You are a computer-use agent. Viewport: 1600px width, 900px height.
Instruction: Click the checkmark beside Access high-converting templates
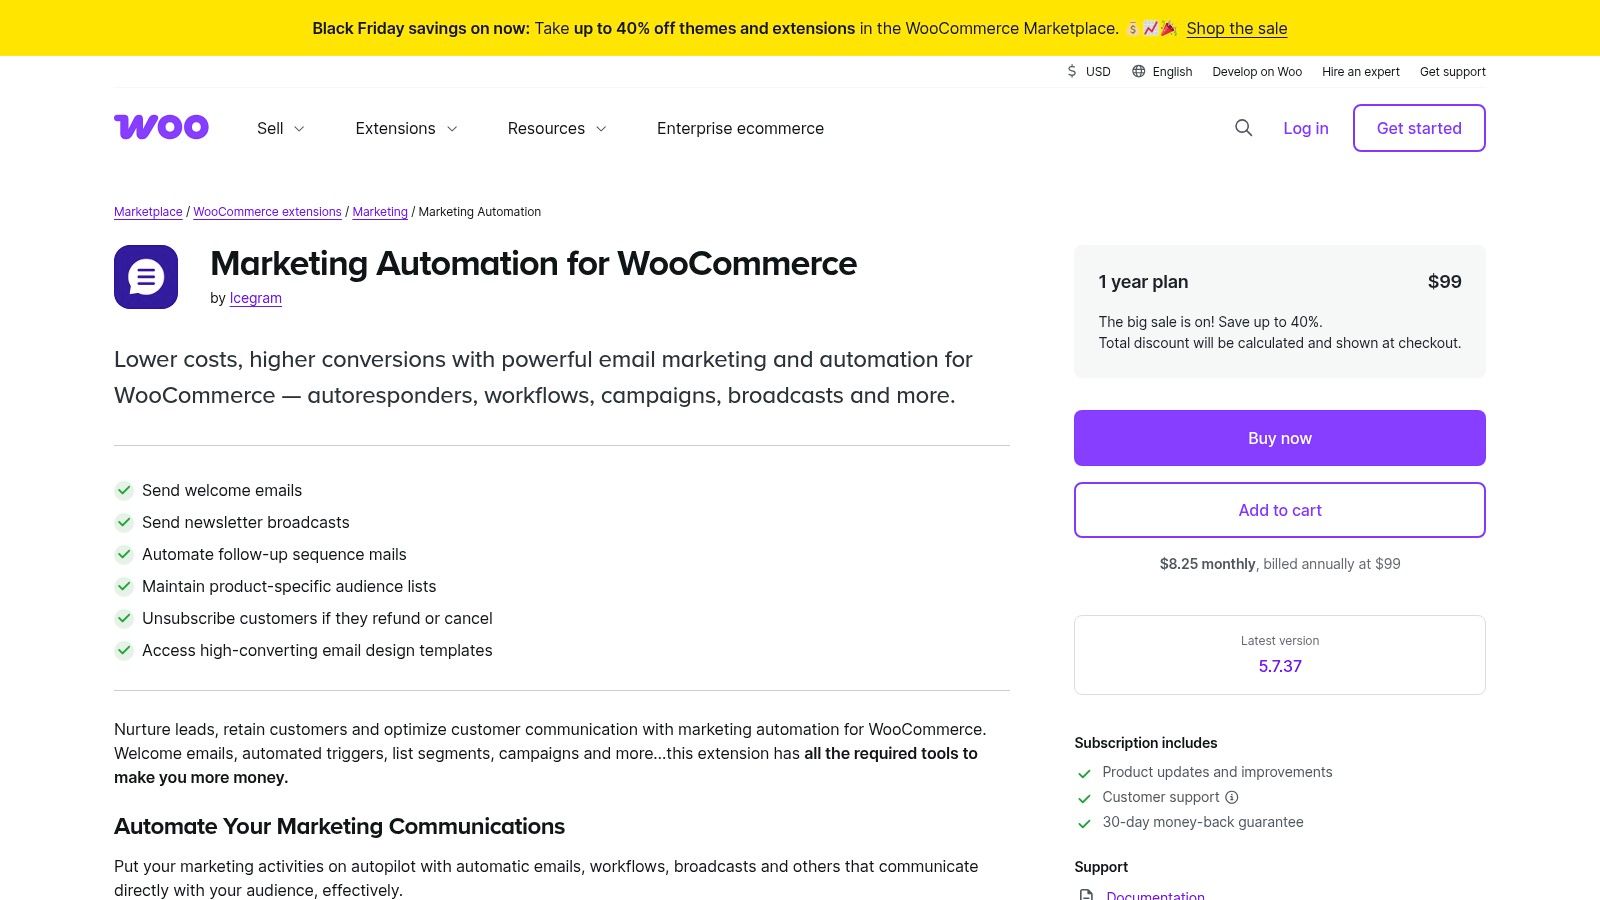coord(124,650)
